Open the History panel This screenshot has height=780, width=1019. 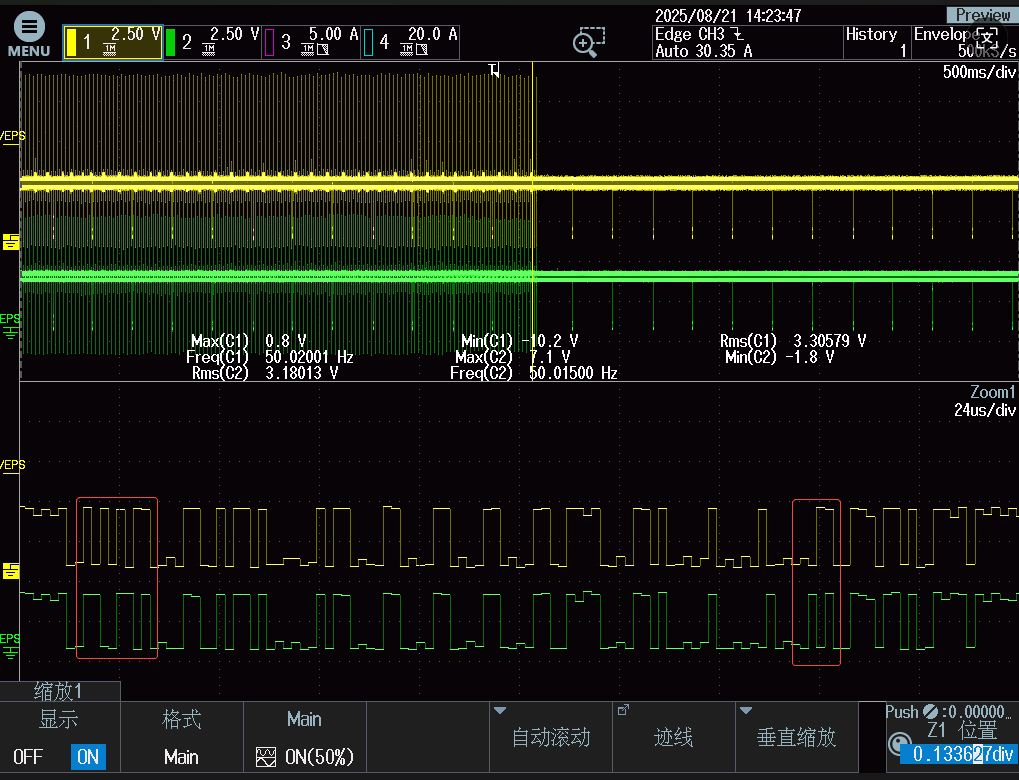[876, 42]
